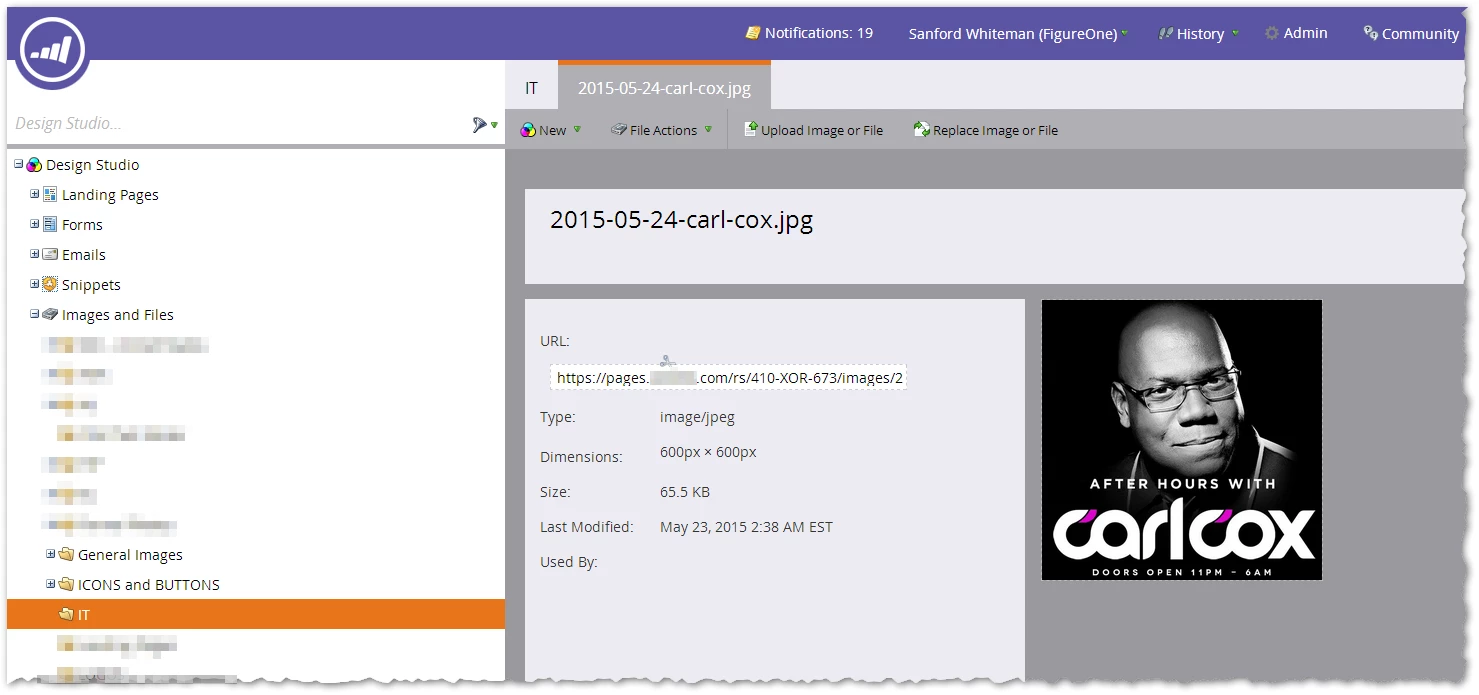Expand the ICONS and BUTTONS folder
1479x695 pixels.
click(x=50, y=584)
